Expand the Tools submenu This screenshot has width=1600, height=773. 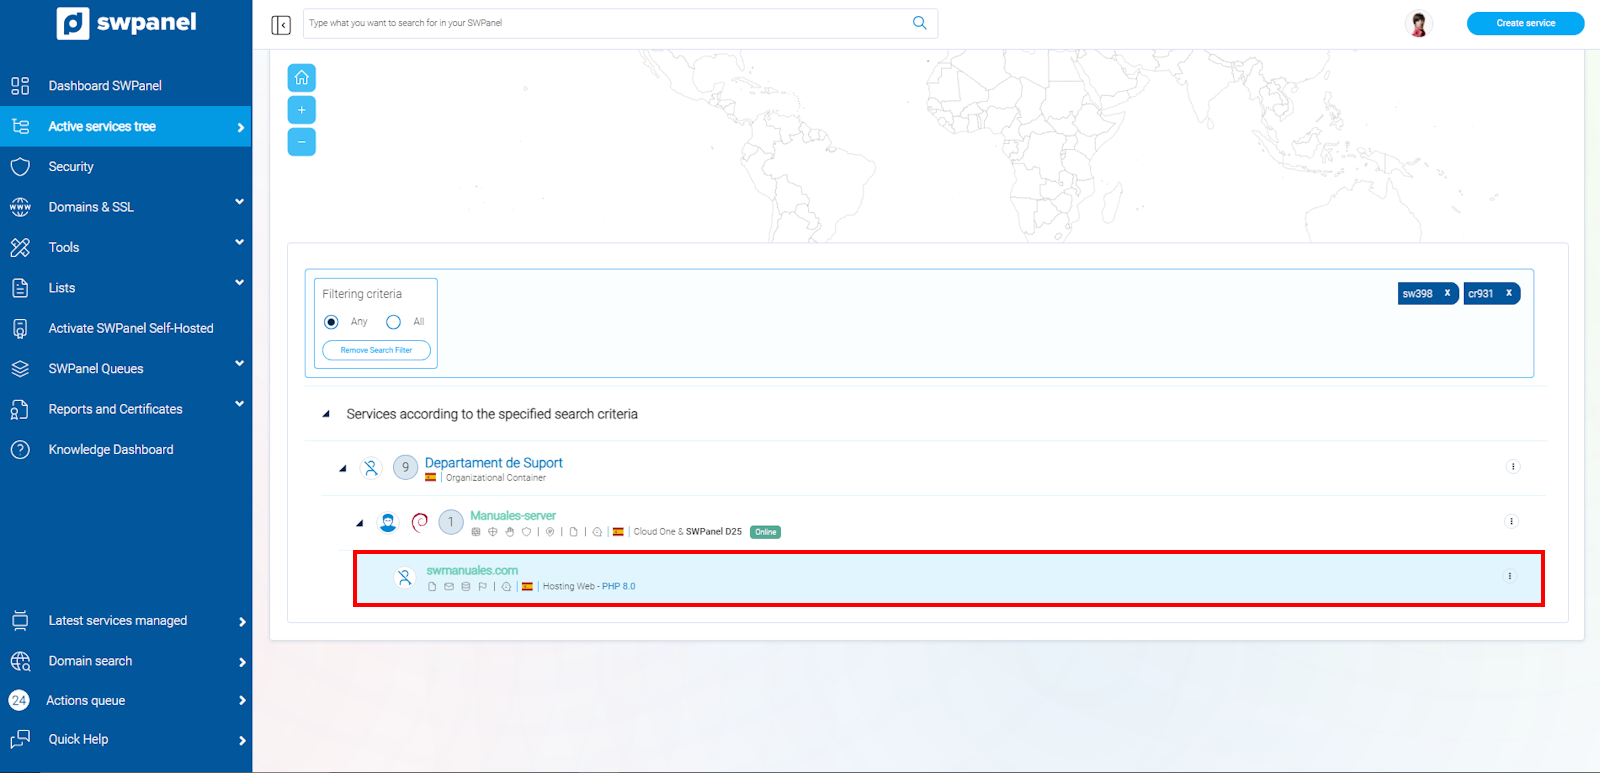pos(126,247)
